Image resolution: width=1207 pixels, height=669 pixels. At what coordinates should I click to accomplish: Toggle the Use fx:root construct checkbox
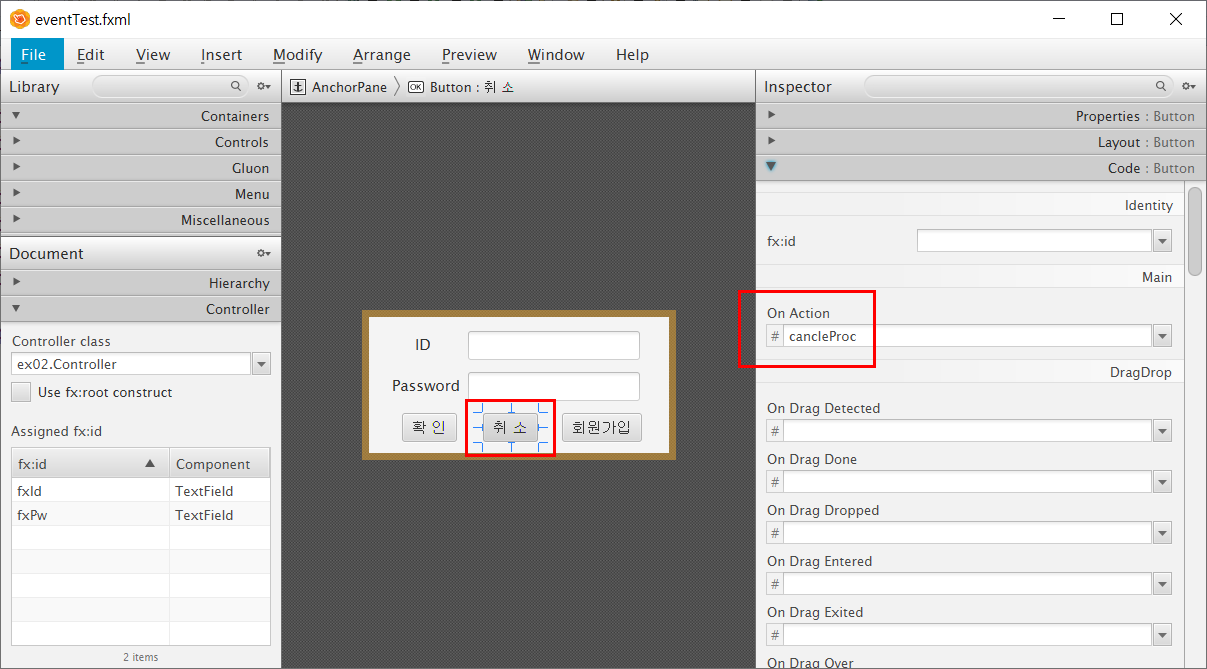coord(20,392)
